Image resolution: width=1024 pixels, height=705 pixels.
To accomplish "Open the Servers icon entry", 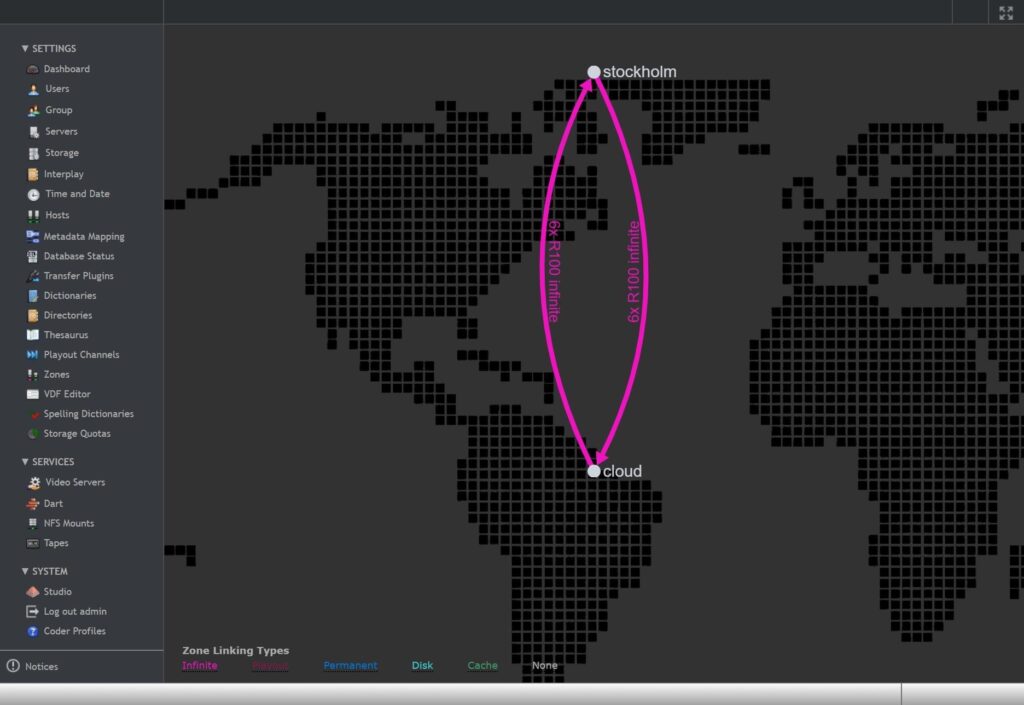I will [33, 132].
